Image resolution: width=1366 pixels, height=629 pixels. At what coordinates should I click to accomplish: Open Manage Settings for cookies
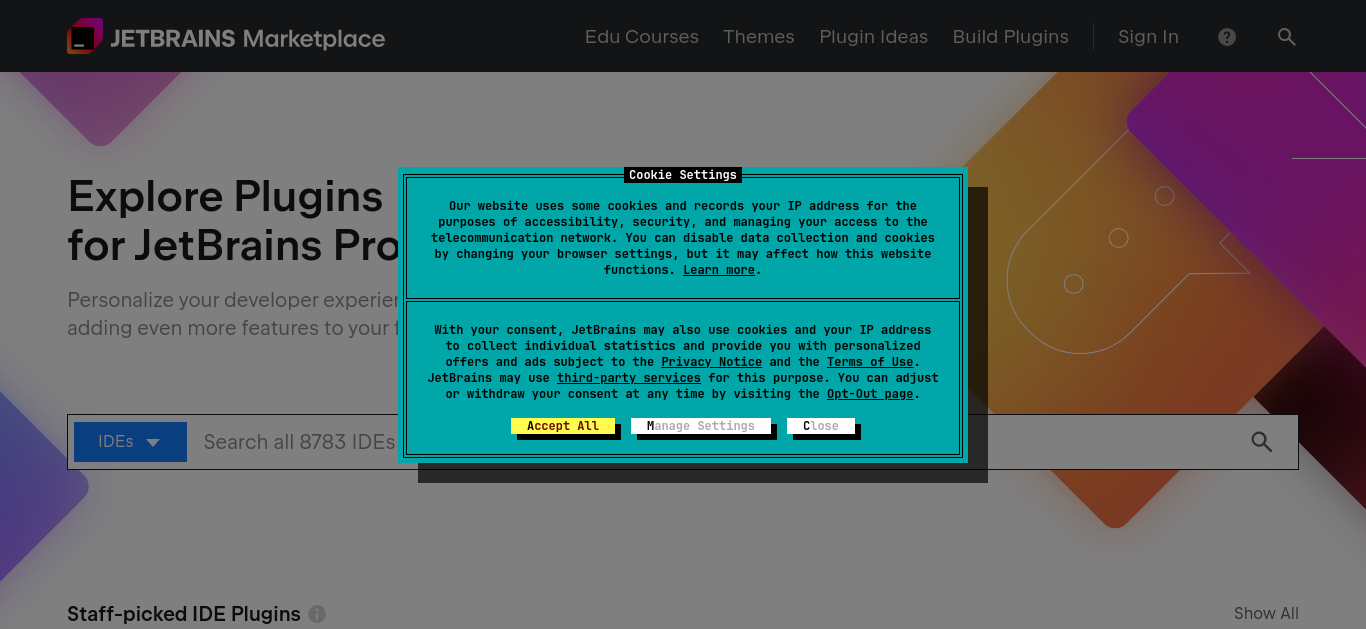[701, 426]
